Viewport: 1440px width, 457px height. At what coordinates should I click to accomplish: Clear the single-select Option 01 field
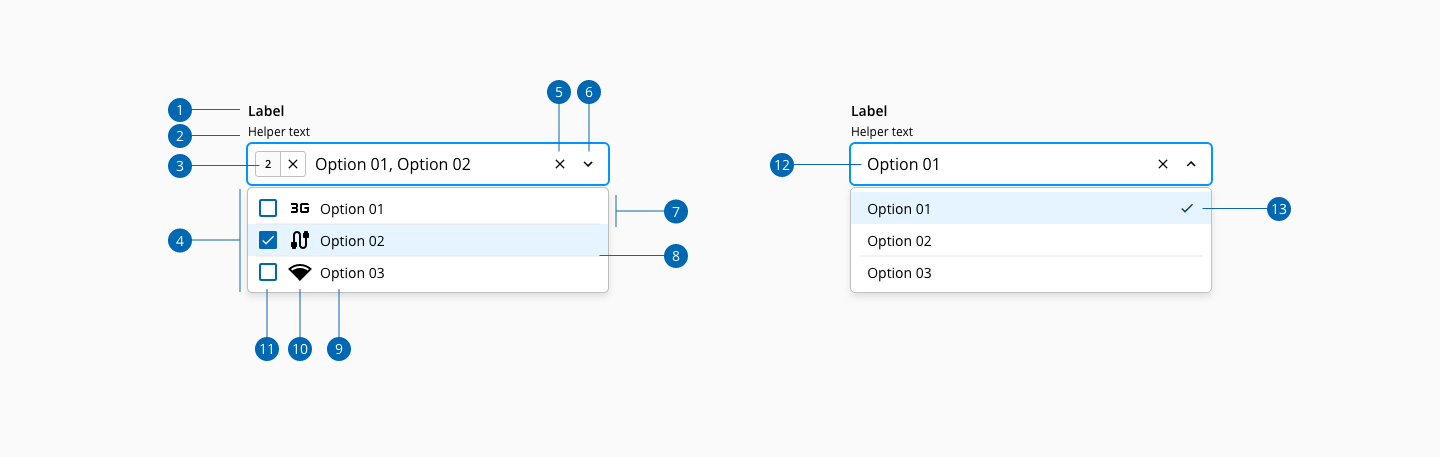click(1162, 164)
